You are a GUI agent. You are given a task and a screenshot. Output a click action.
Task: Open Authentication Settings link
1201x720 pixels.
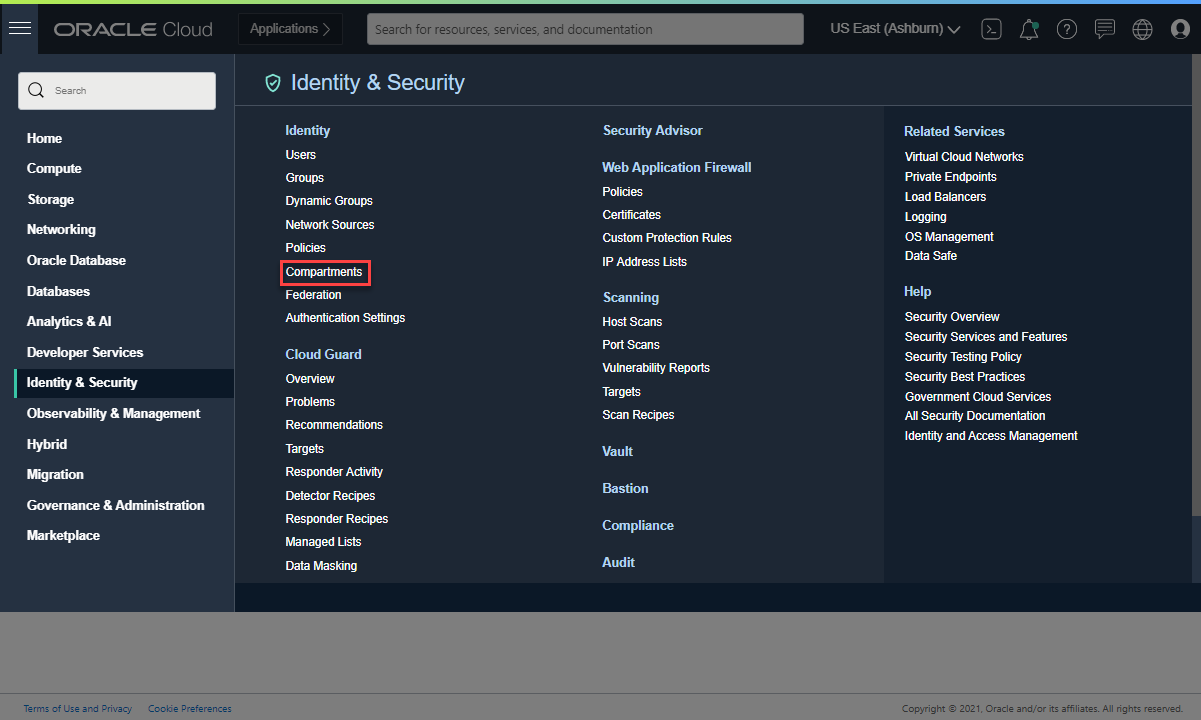(345, 318)
